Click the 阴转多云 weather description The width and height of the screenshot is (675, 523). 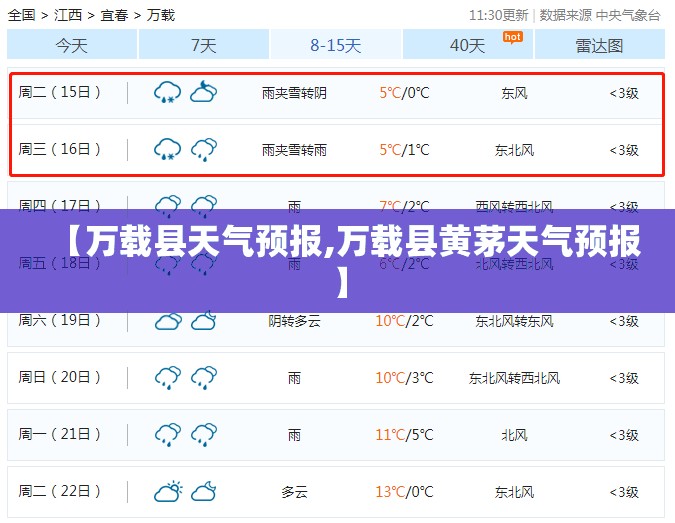coord(294,321)
